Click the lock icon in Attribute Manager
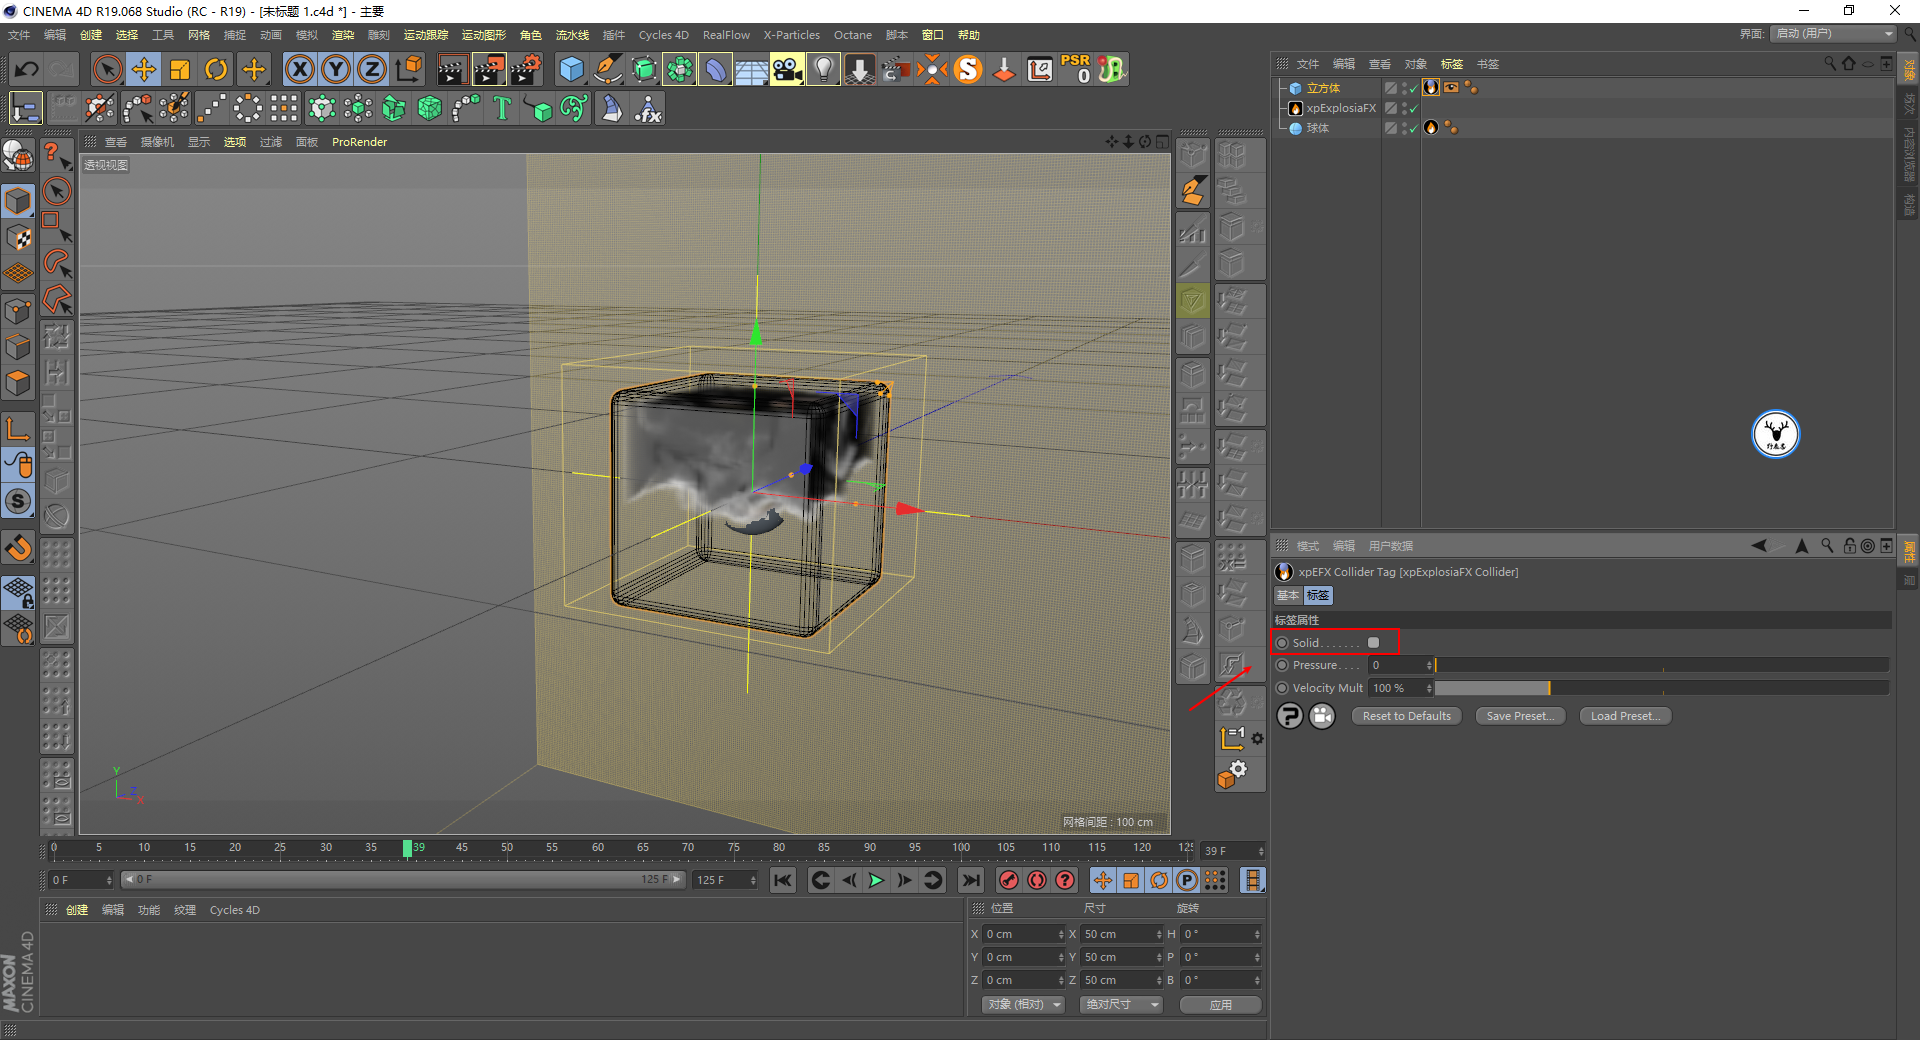 point(1850,545)
